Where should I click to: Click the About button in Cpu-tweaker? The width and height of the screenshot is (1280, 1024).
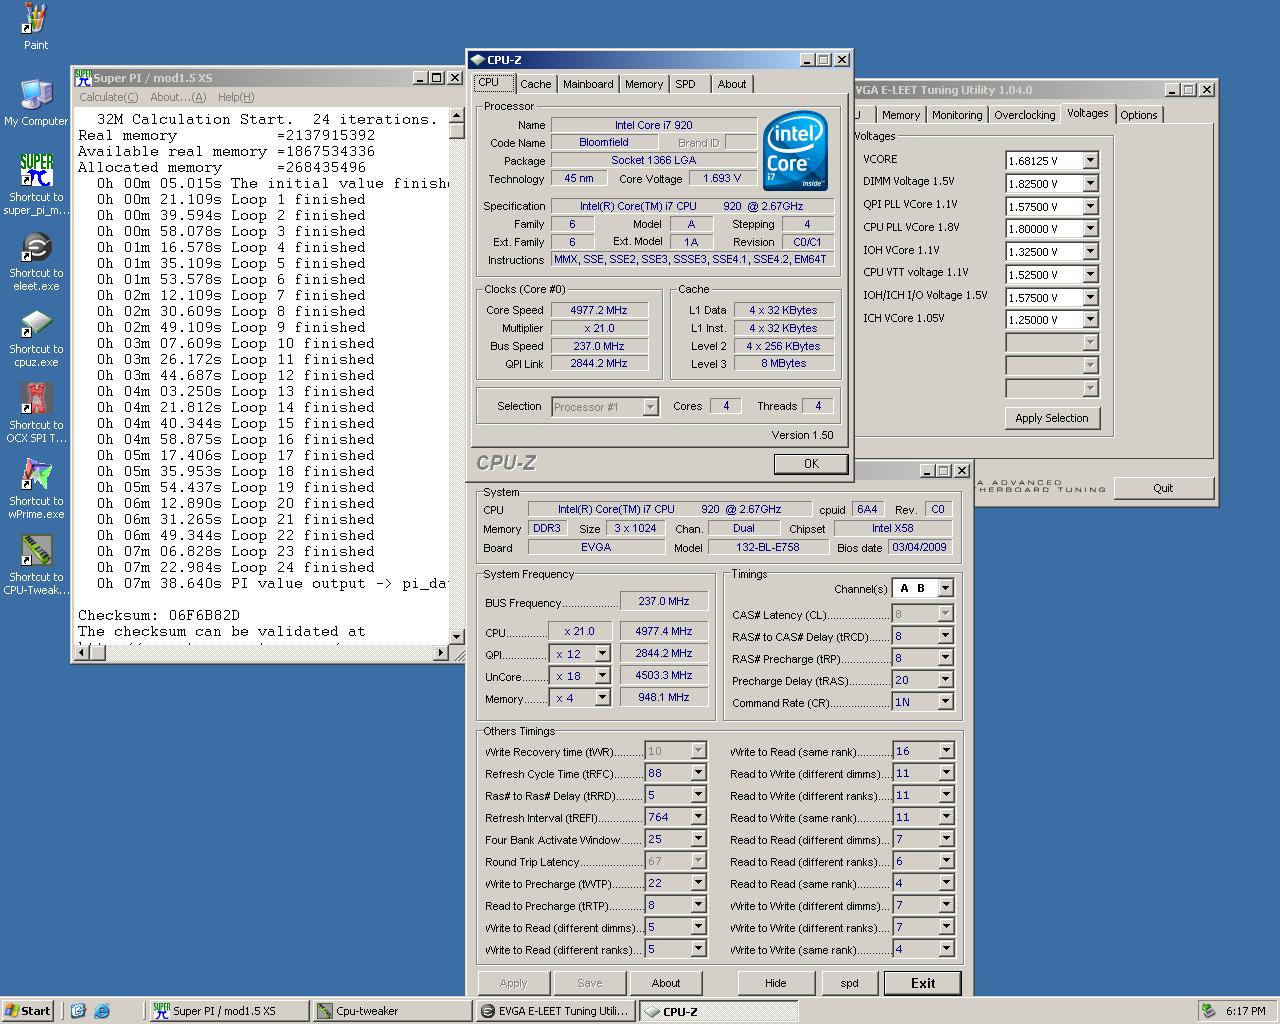pyautogui.click(x=666, y=983)
